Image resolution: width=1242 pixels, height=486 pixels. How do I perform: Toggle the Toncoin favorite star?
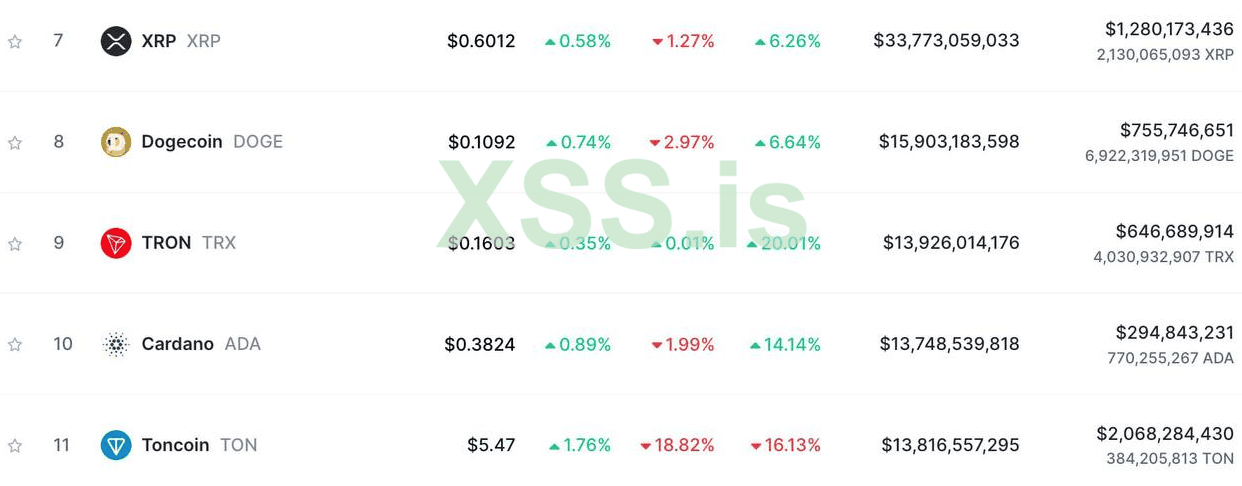pos(15,446)
